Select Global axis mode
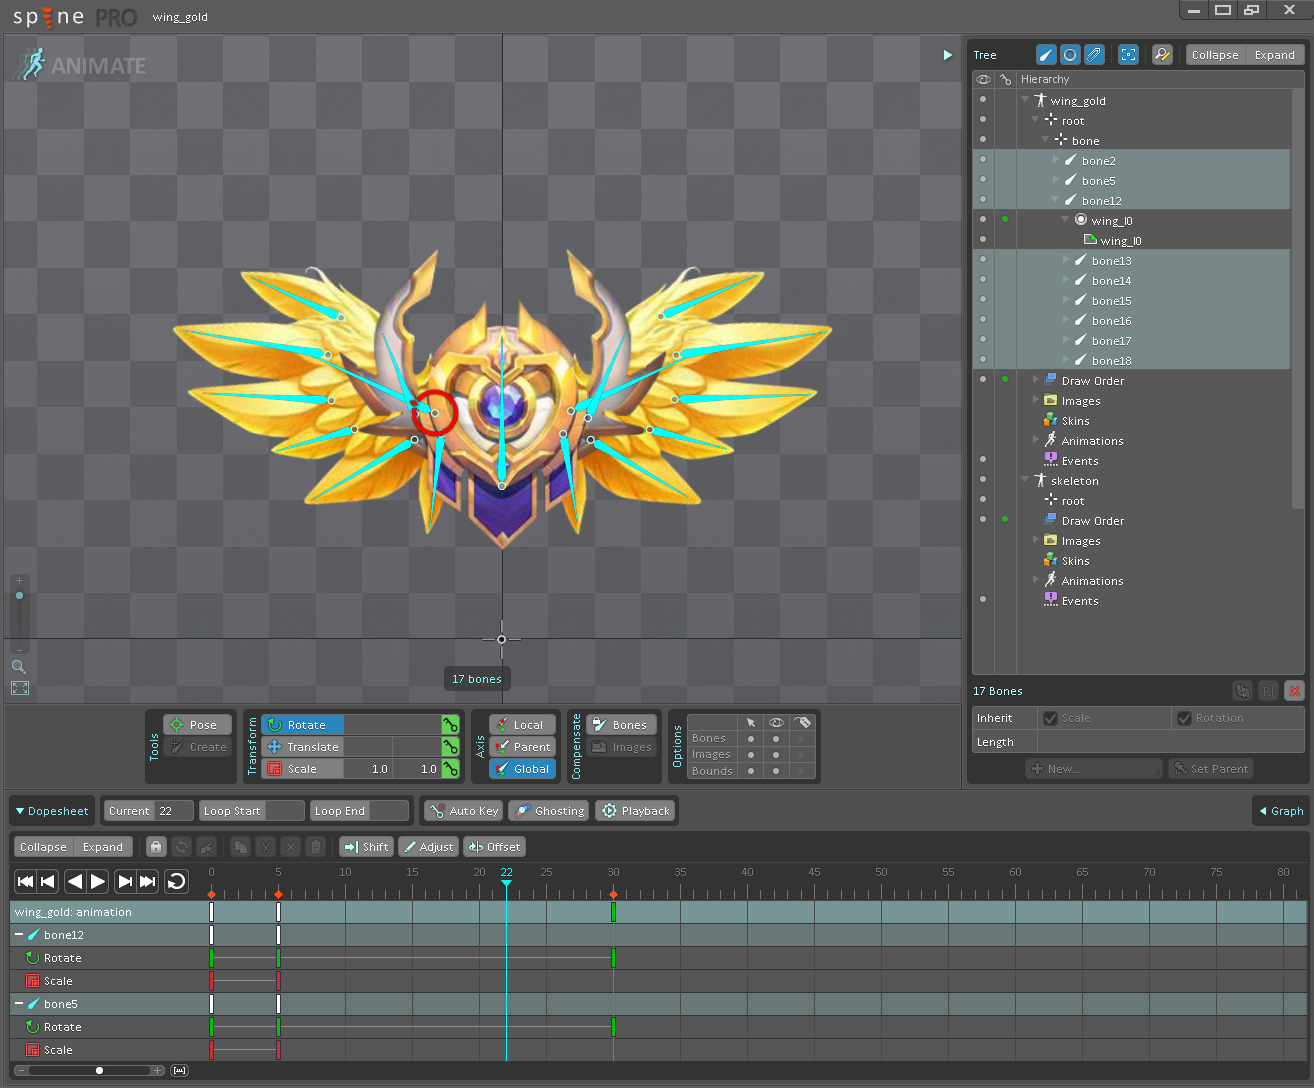This screenshot has height=1088, width=1314. 522,769
